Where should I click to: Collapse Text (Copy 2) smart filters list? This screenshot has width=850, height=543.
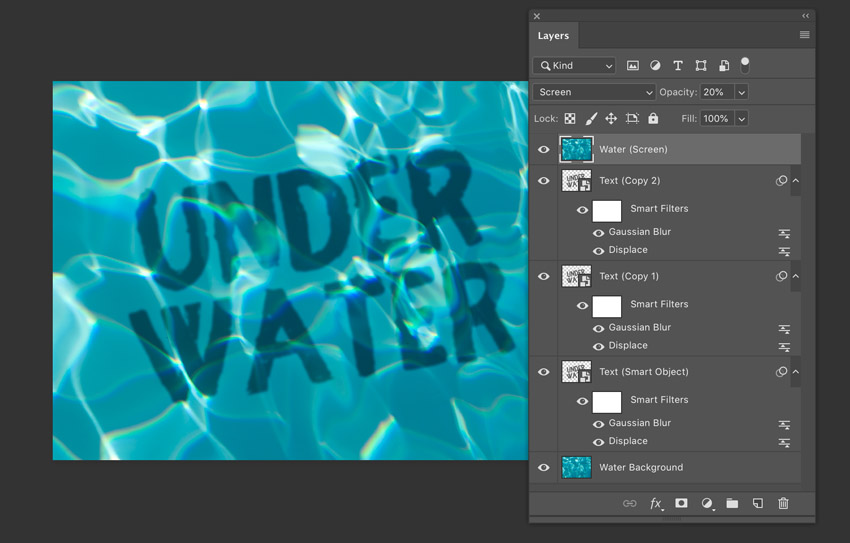(796, 180)
